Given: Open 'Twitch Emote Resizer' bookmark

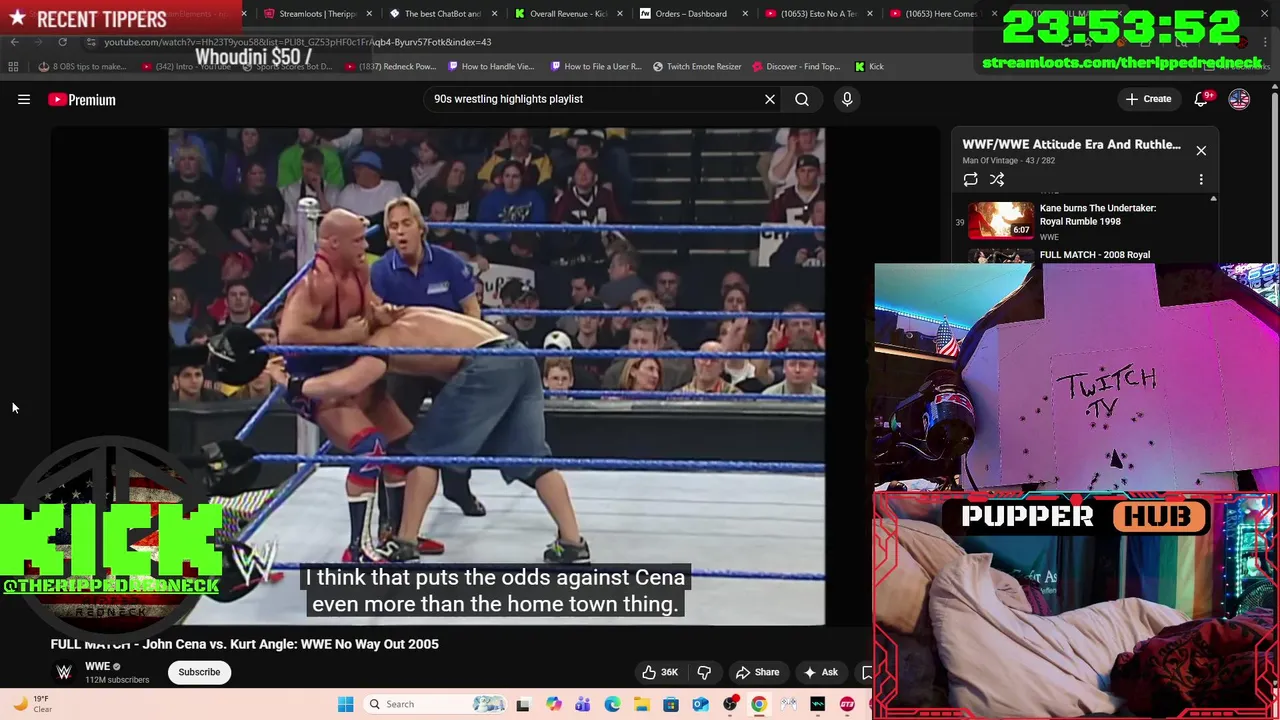Looking at the screenshot, I should [x=697, y=66].
